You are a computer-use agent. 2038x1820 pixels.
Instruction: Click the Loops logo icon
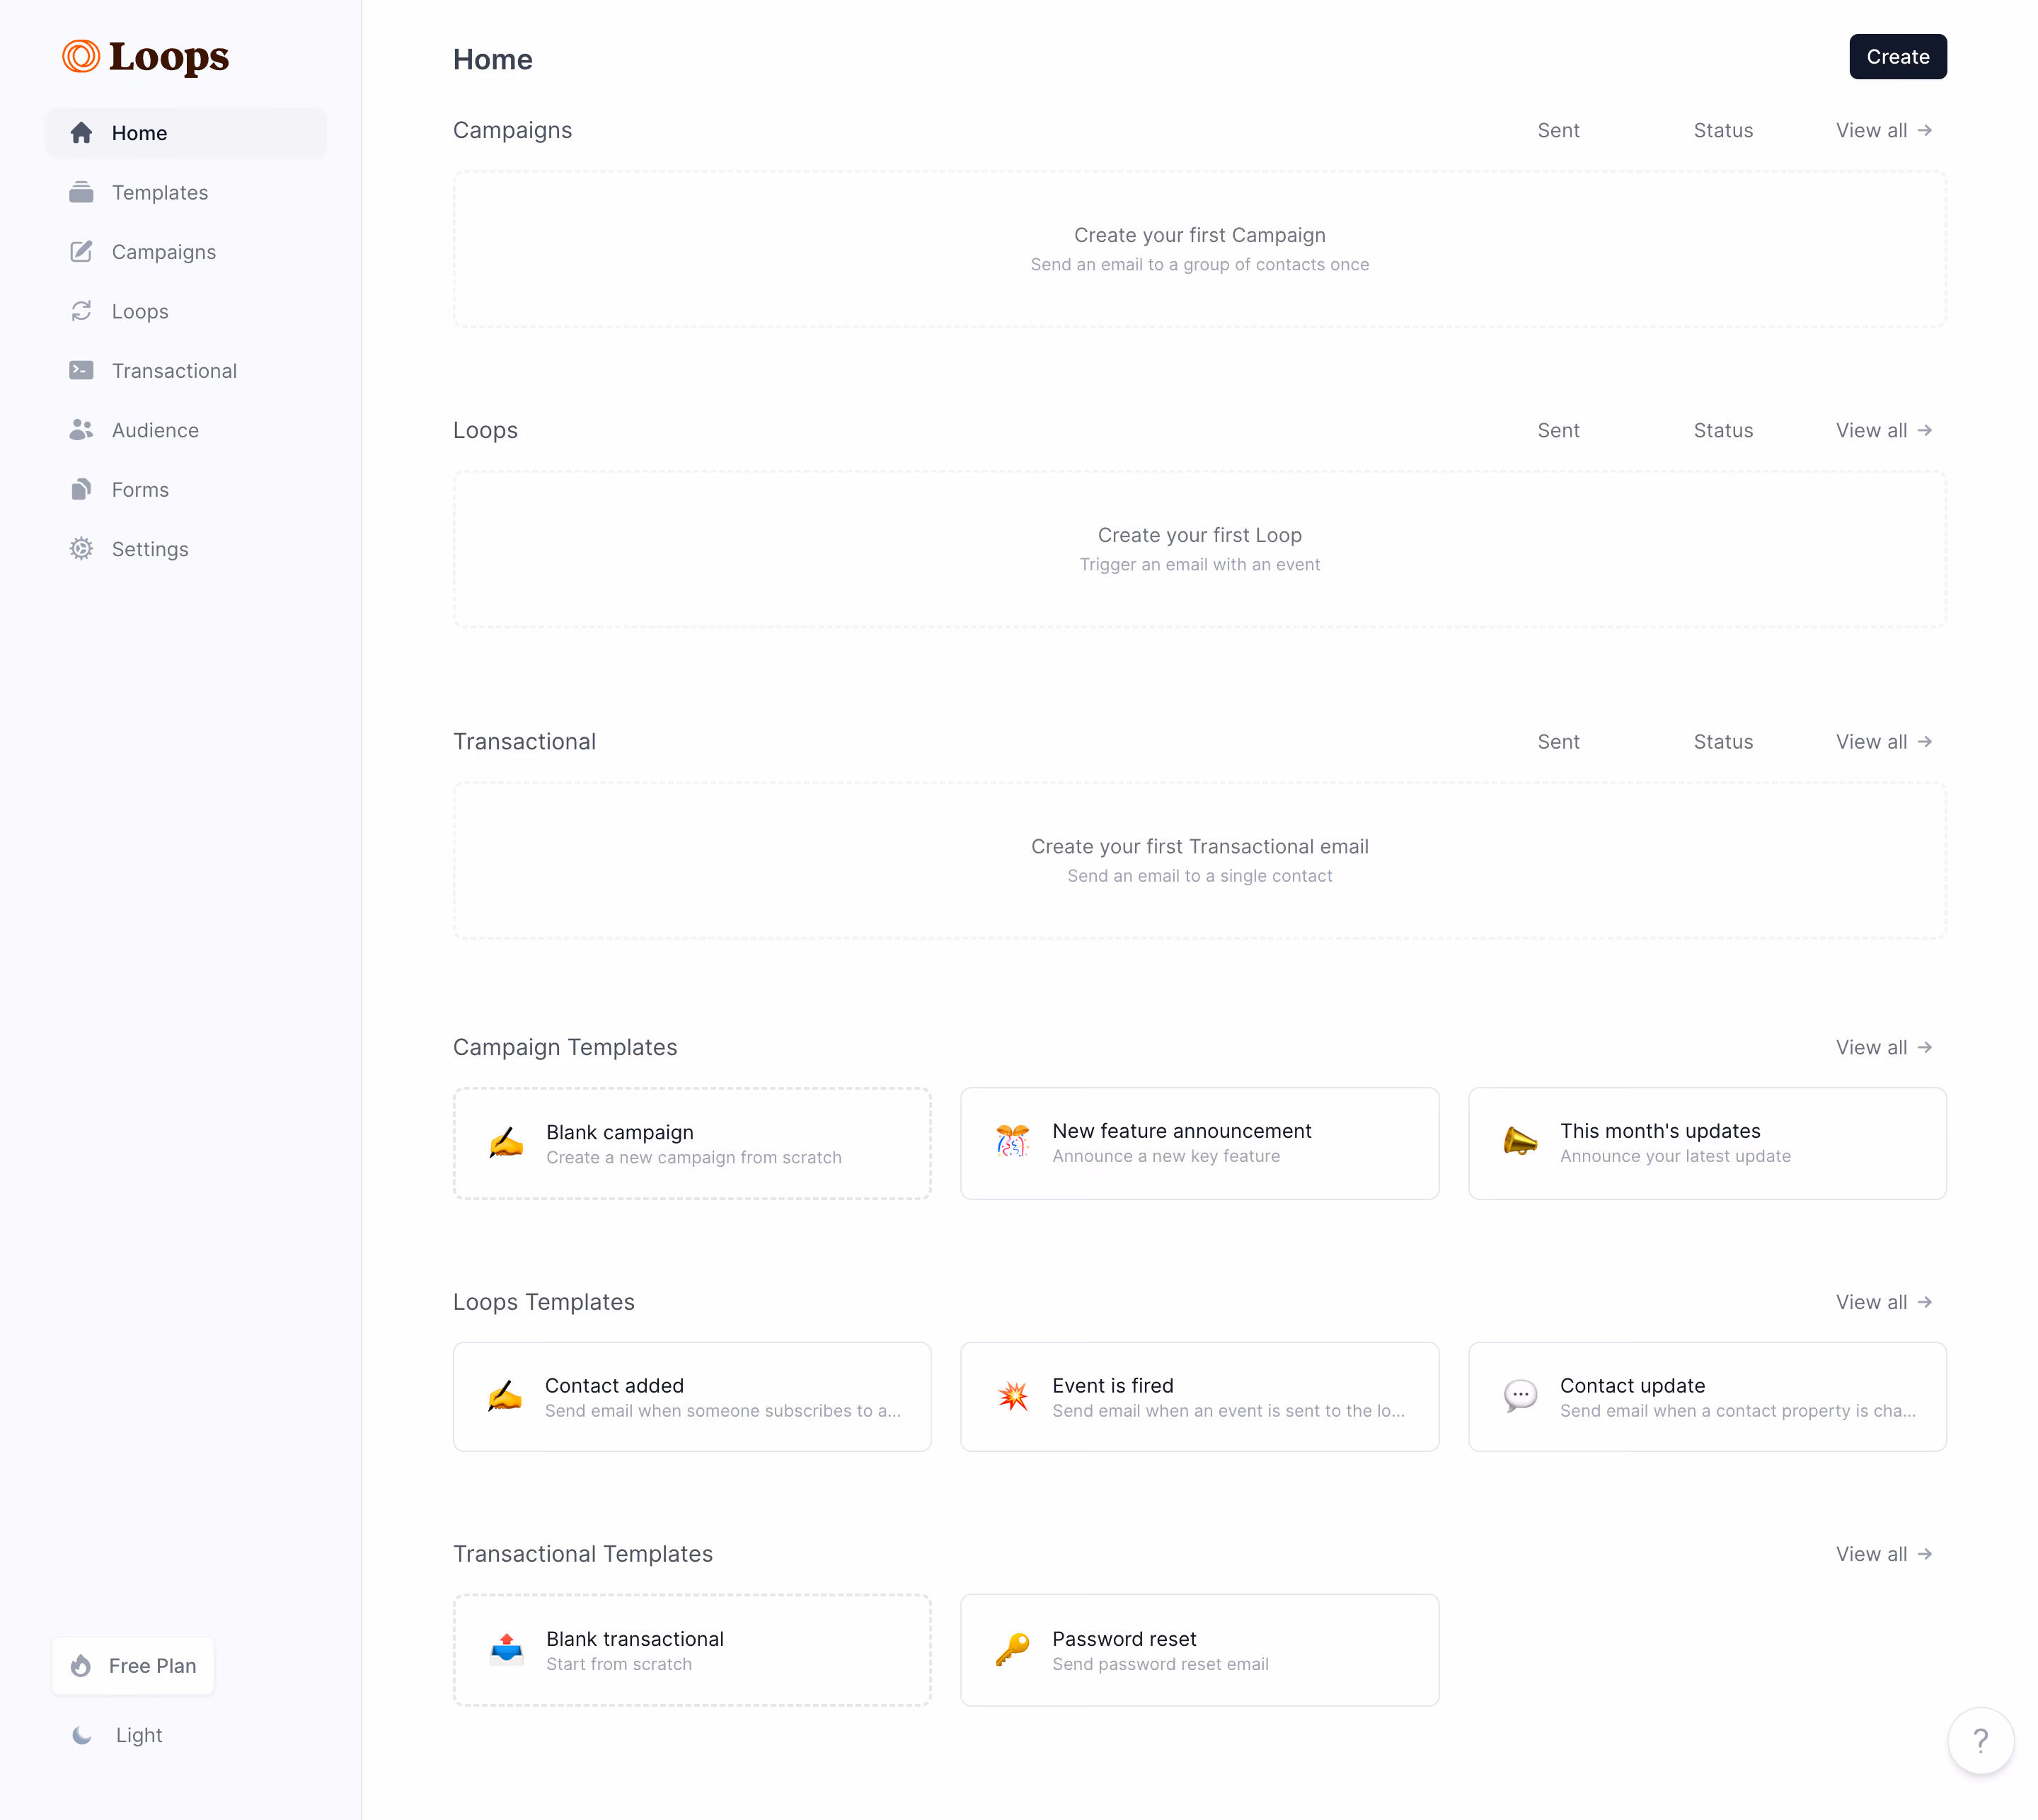tap(81, 57)
